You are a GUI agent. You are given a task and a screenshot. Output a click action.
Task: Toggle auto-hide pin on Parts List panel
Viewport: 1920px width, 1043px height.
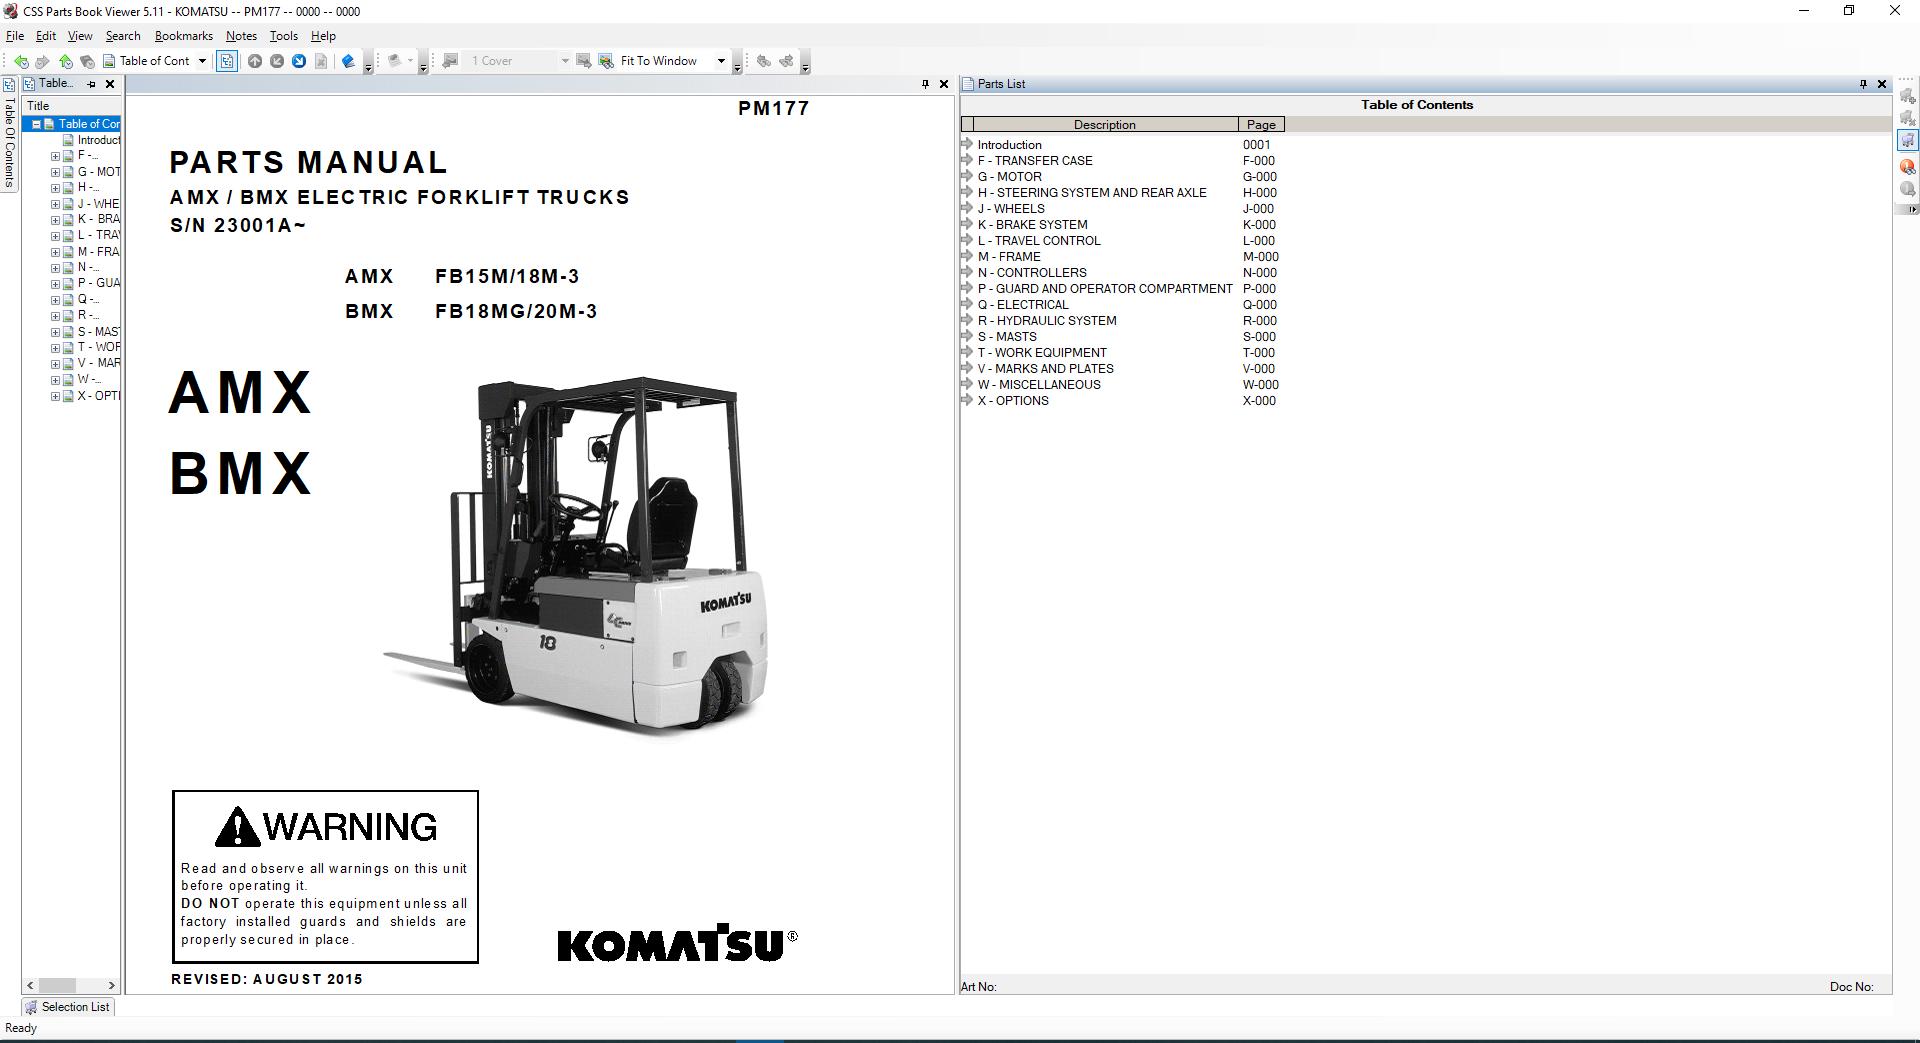point(1862,84)
